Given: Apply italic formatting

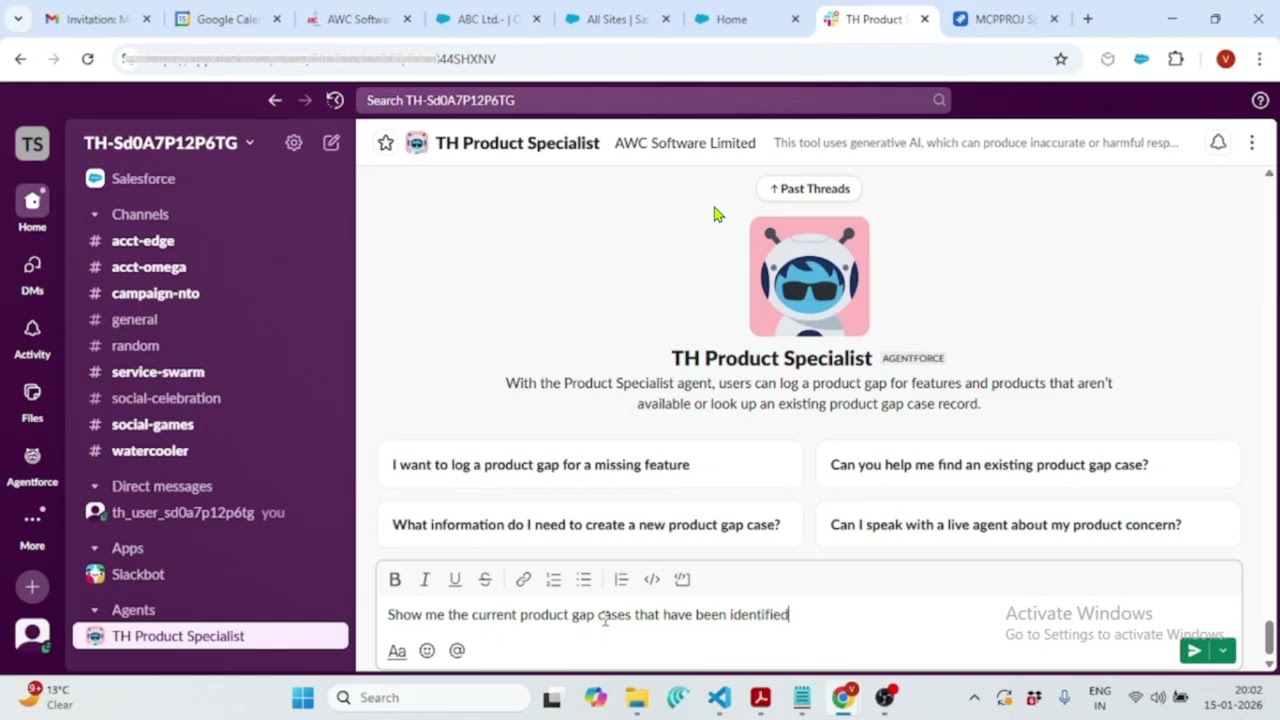Looking at the screenshot, I should tap(425, 579).
